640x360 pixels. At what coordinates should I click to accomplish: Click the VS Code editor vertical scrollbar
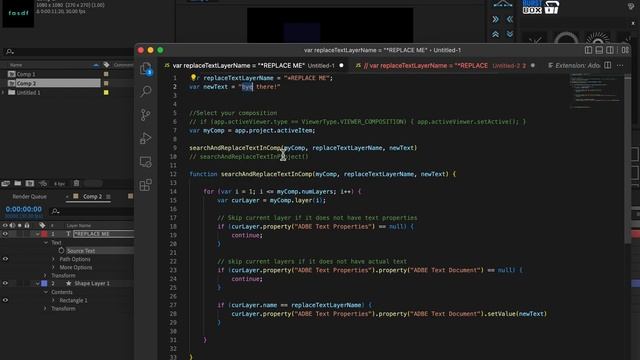pyautogui.click(x=627, y=159)
